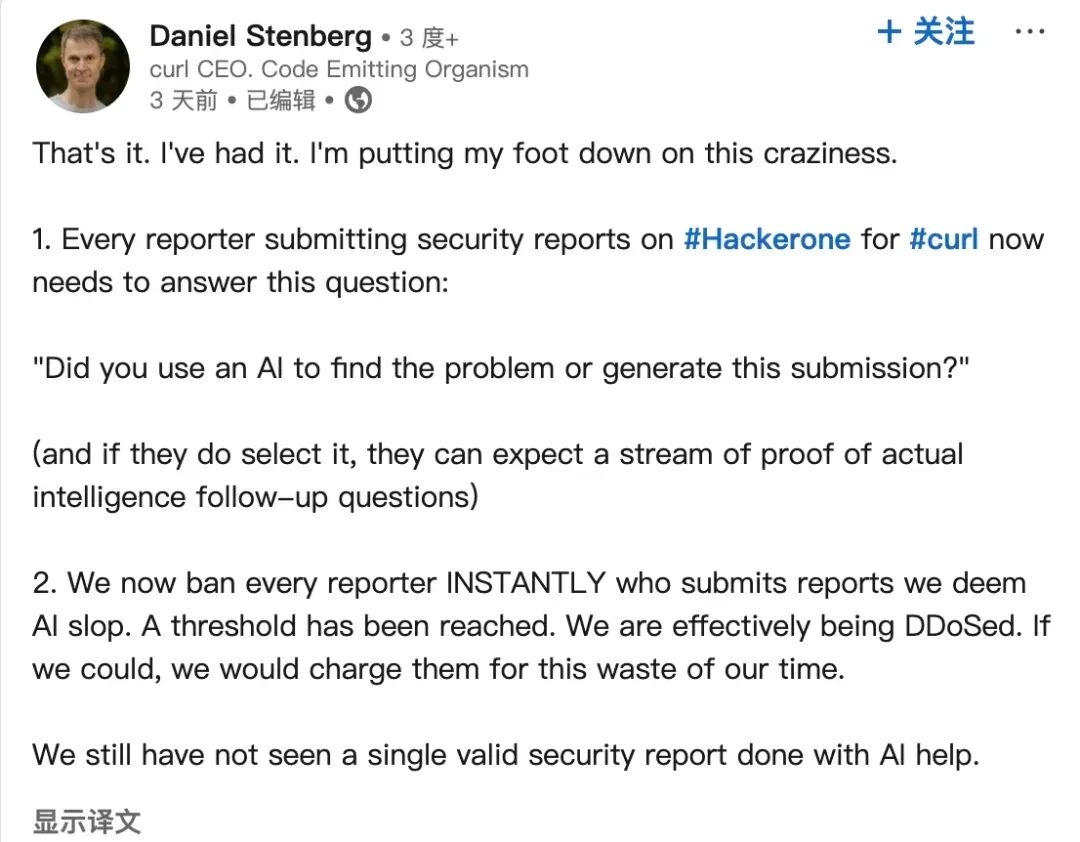Open Daniel Stenberg's profile photo

[x=83, y=66]
